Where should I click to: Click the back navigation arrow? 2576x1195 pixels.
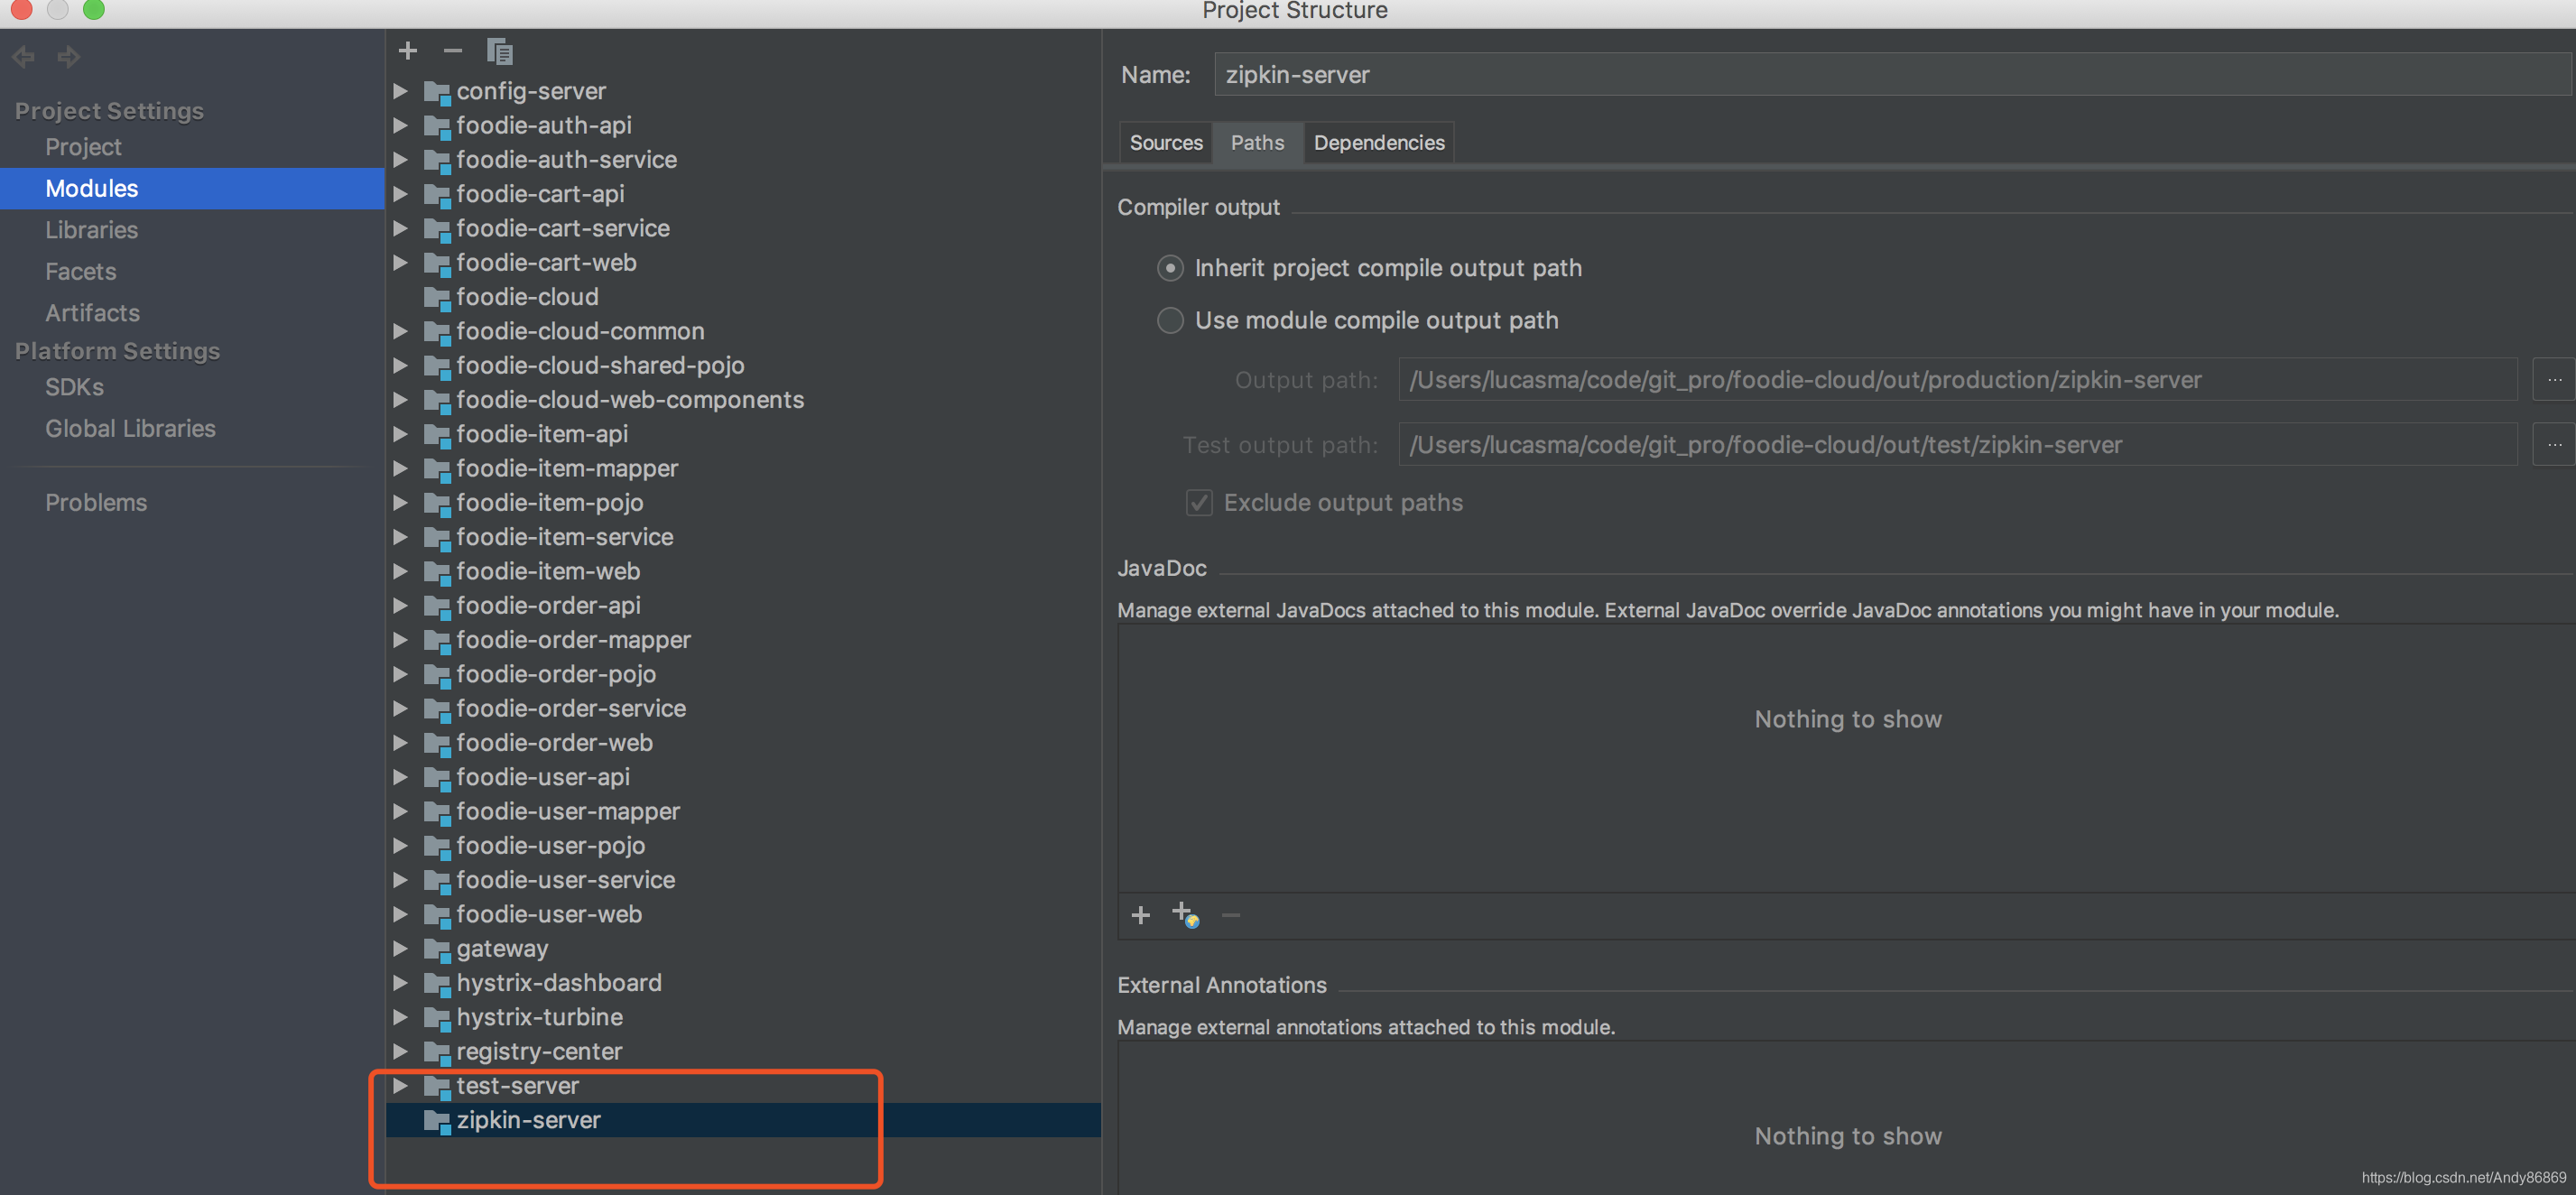pos(24,57)
